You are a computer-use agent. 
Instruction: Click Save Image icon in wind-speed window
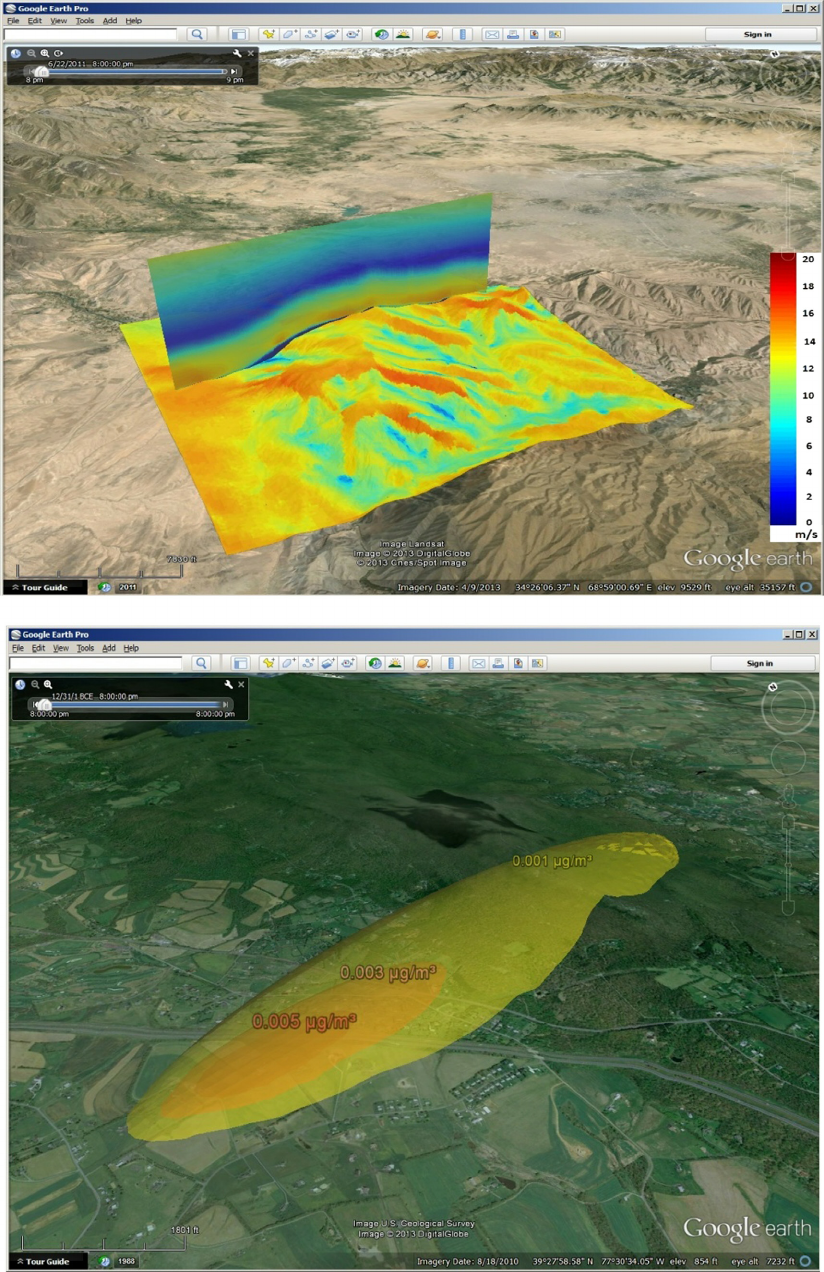534,34
